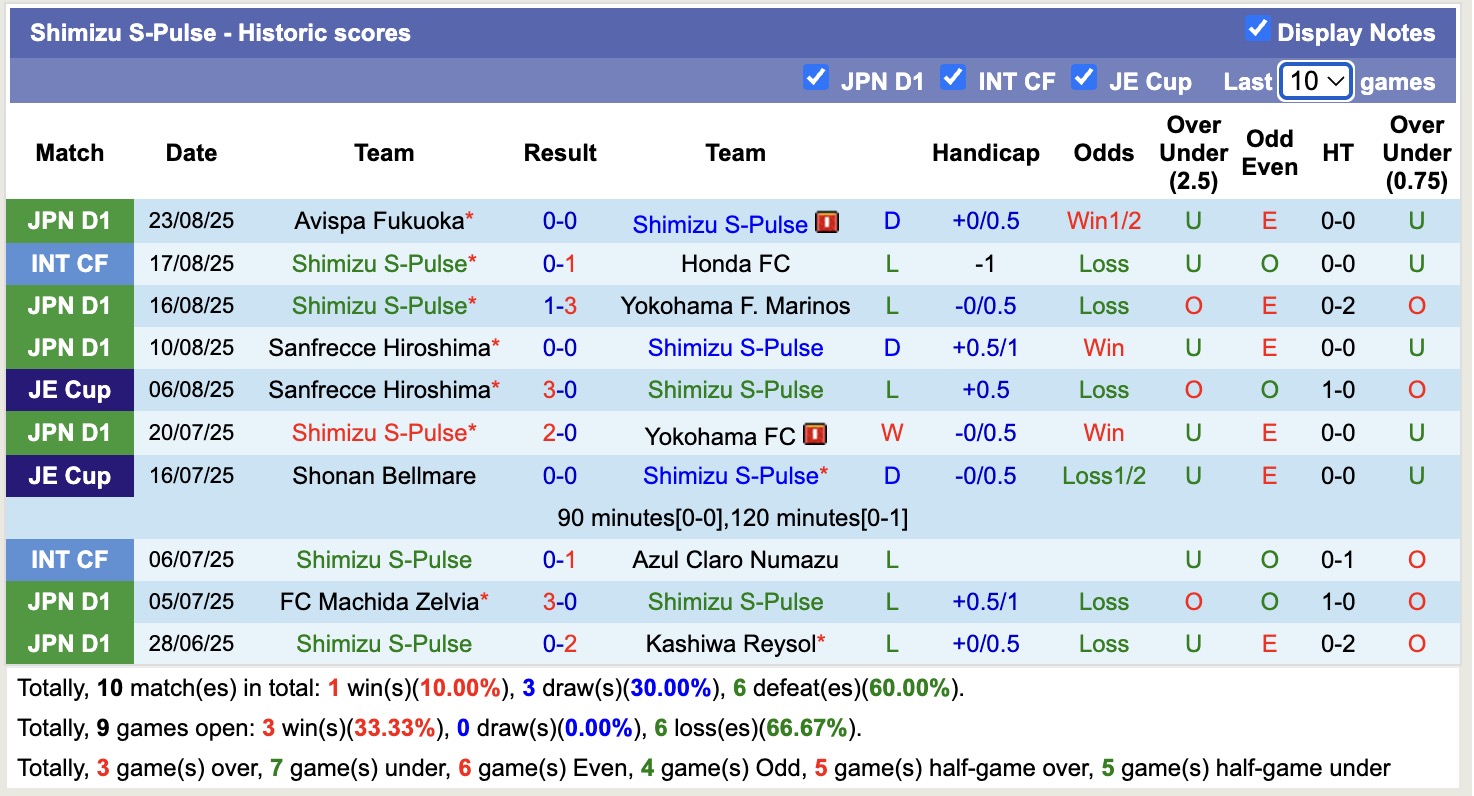Select the Honda FC opponent name
This screenshot has width=1474, height=796.
pyautogui.click(x=736, y=264)
